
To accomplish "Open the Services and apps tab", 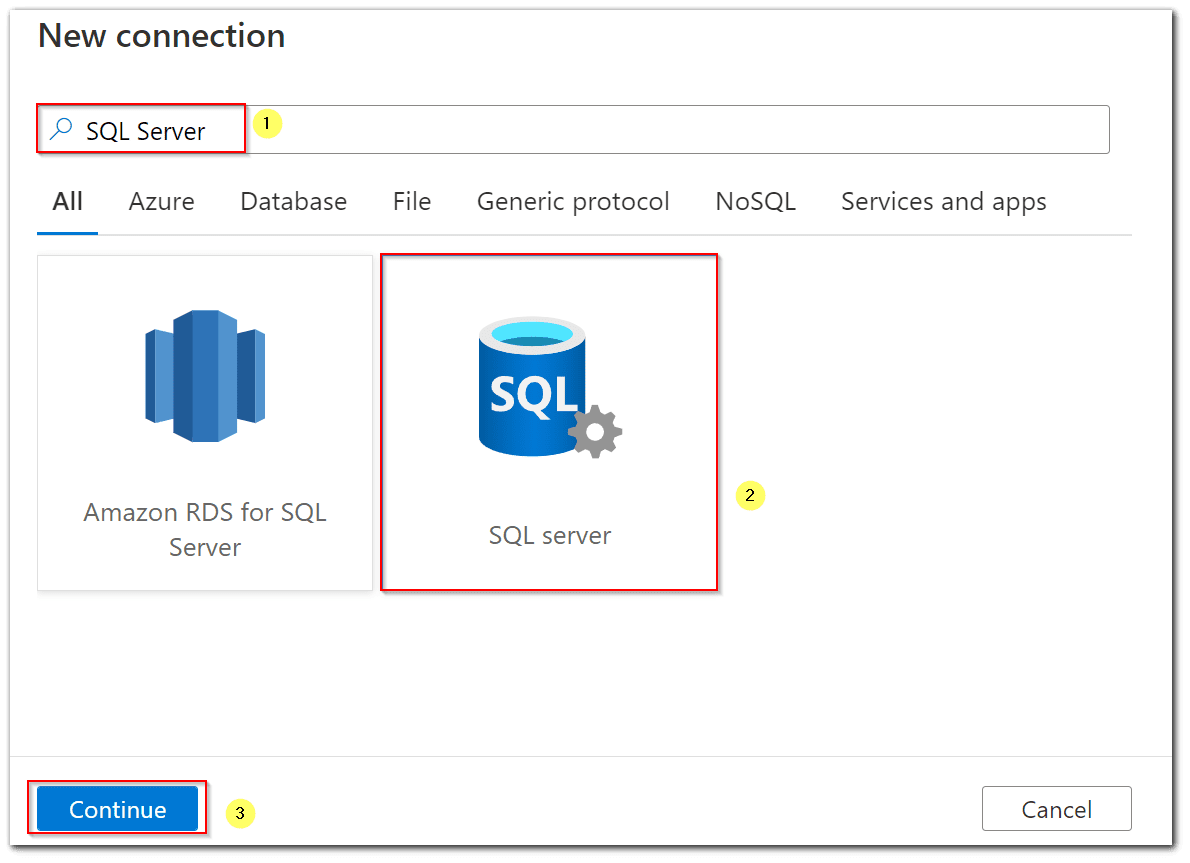I will point(943,202).
